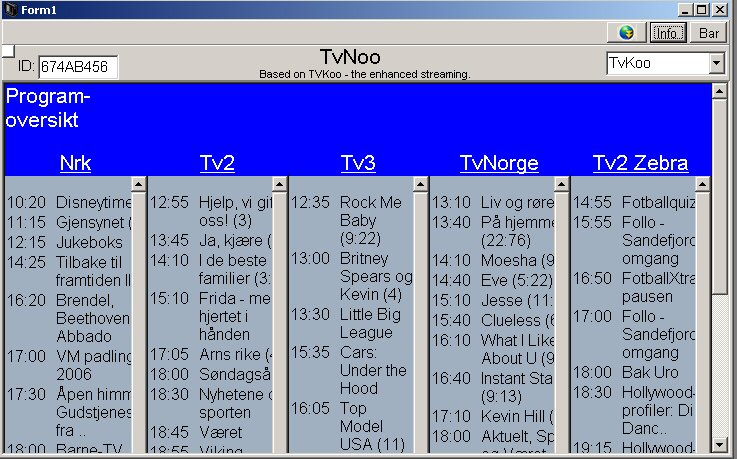This screenshot has width=737, height=459.
Task: Select the 16:40 Instant Star entry
Action: (493, 388)
